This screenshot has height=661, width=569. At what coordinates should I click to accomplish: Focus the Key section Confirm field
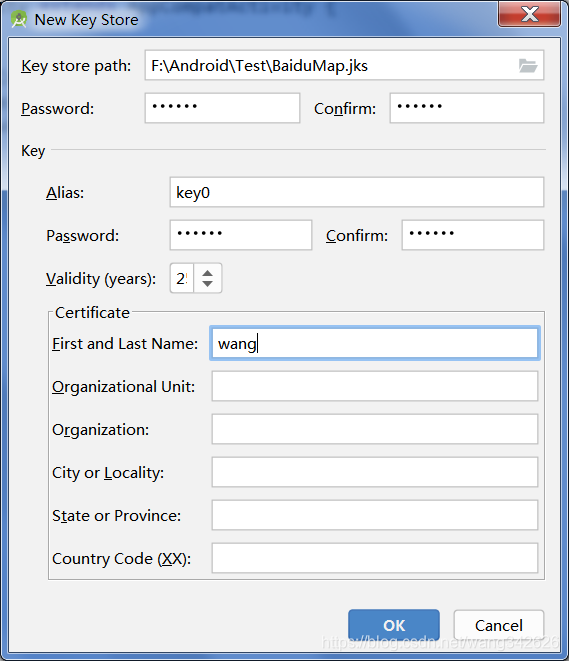(x=472, y=235)
